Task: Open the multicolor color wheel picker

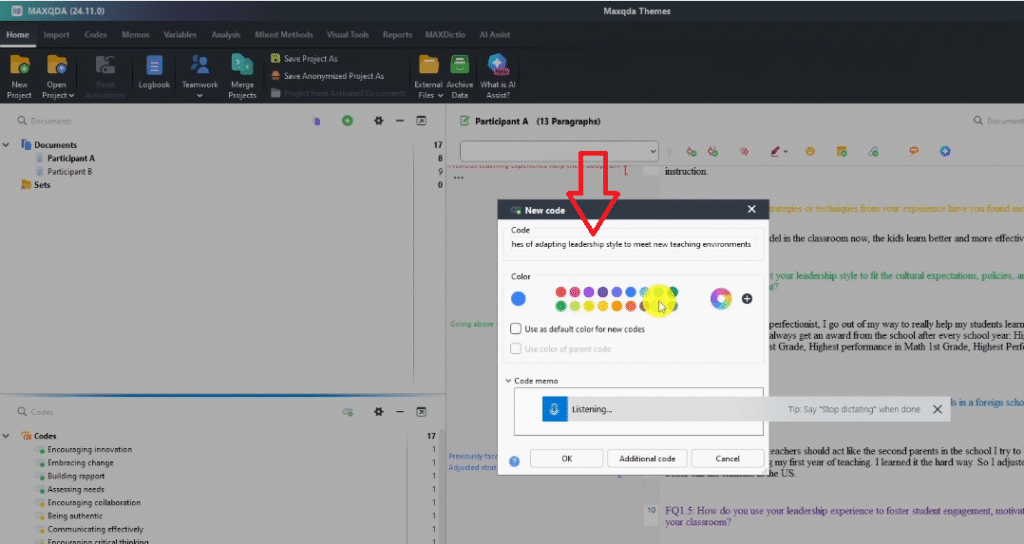Action: [720, 298]
